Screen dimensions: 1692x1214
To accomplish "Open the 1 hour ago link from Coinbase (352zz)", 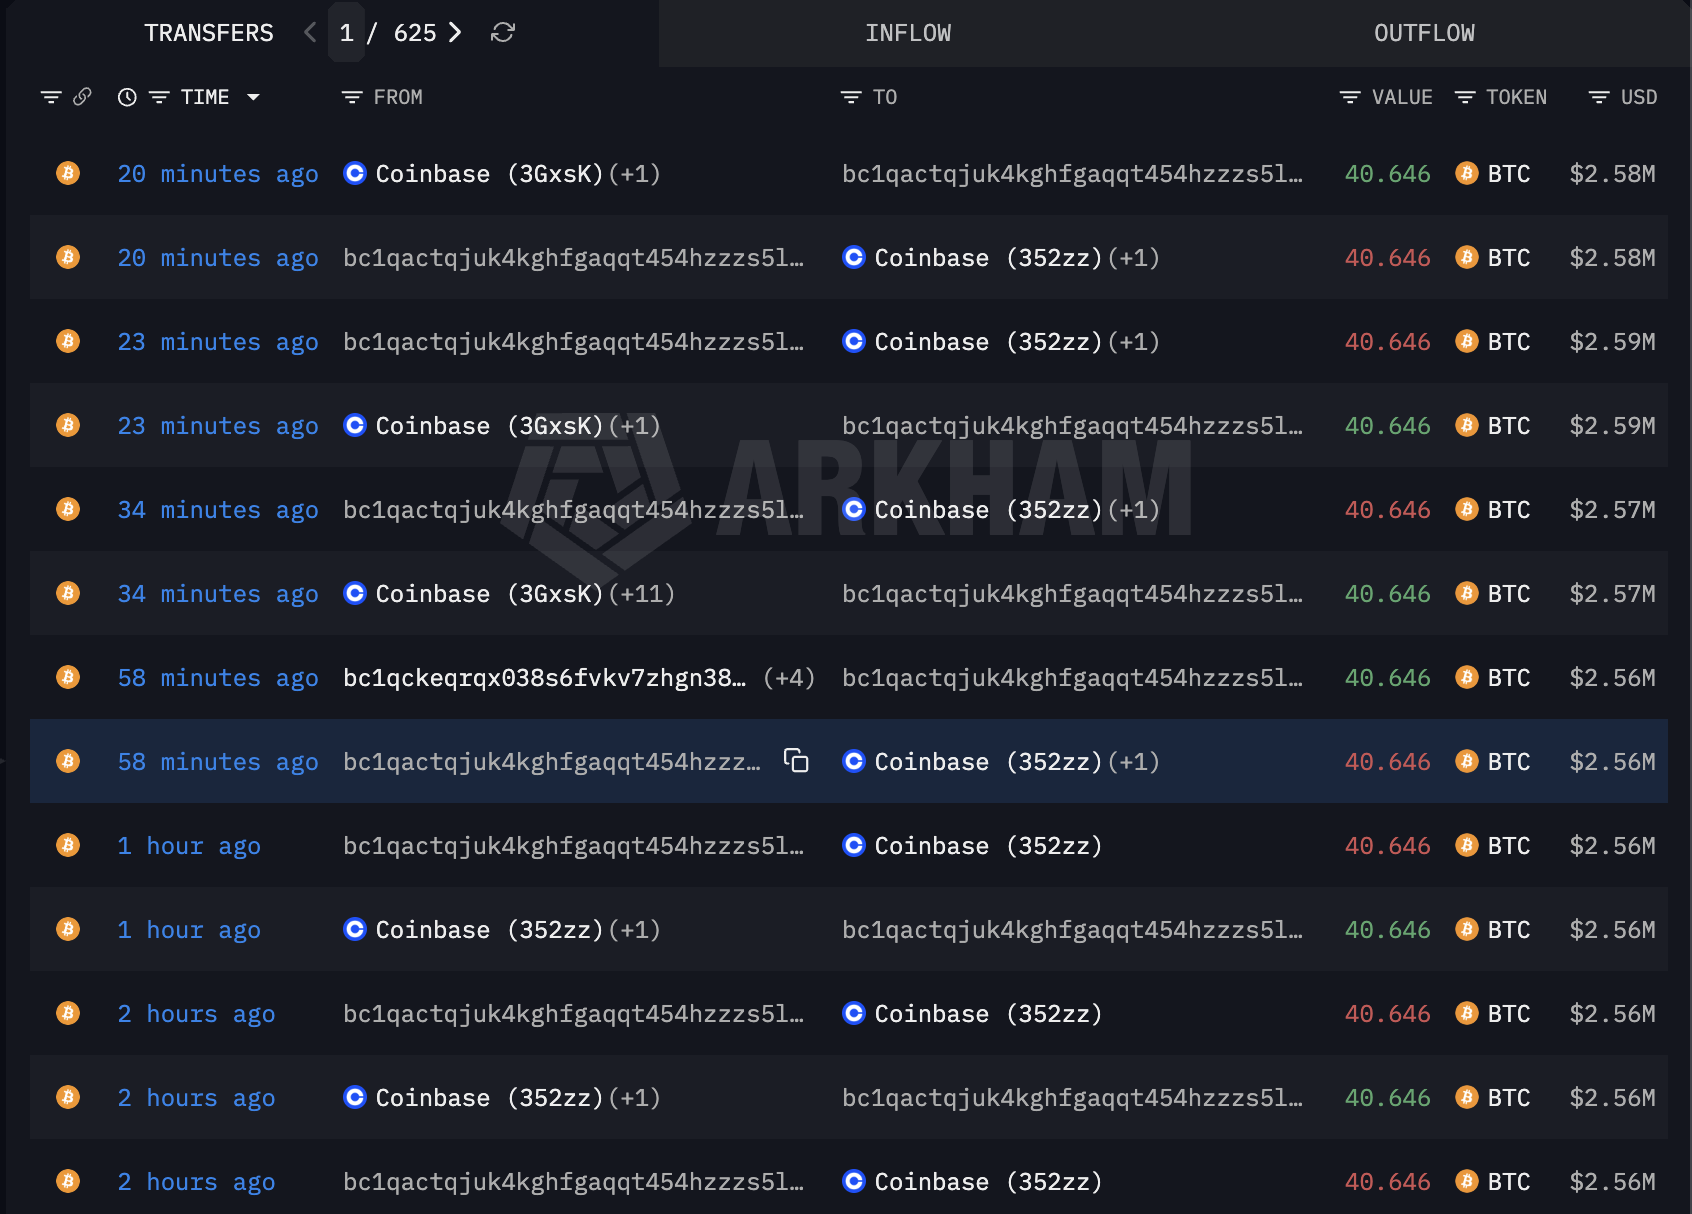I will 189,929.
